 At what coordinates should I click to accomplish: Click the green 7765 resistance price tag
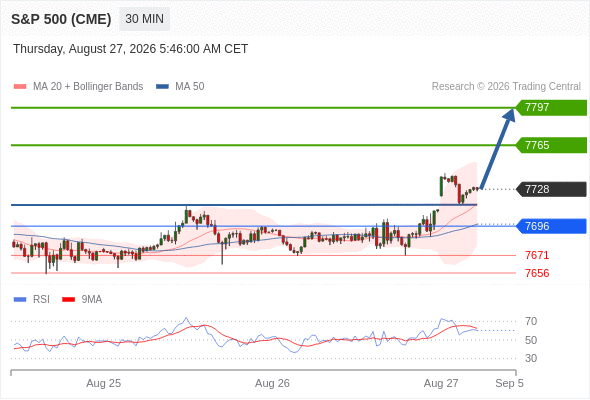(x=551, y=145)
